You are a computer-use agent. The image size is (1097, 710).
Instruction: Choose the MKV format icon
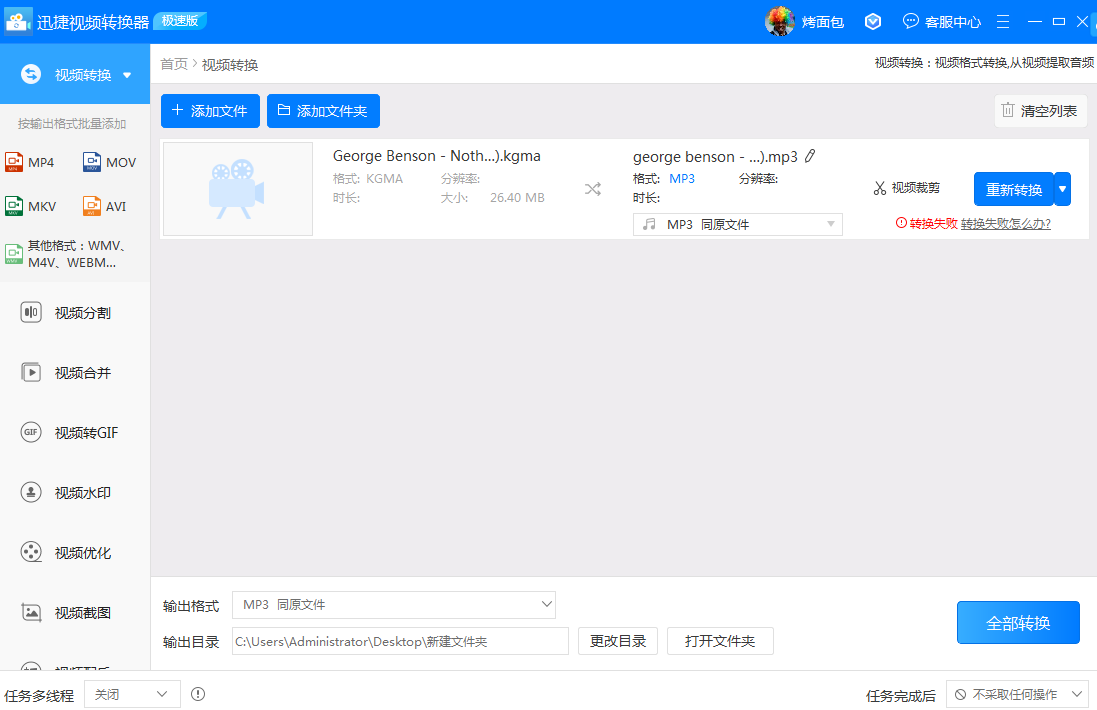tap(14, 206)
